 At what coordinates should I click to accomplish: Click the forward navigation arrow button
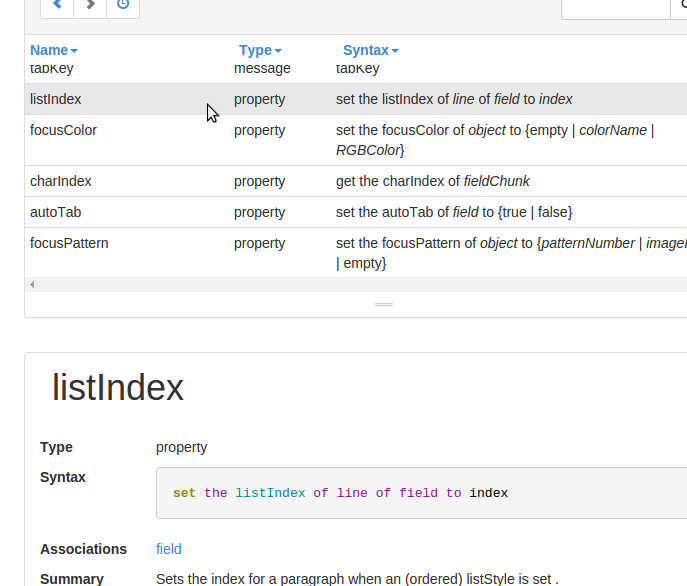click(x=90, y=5)
